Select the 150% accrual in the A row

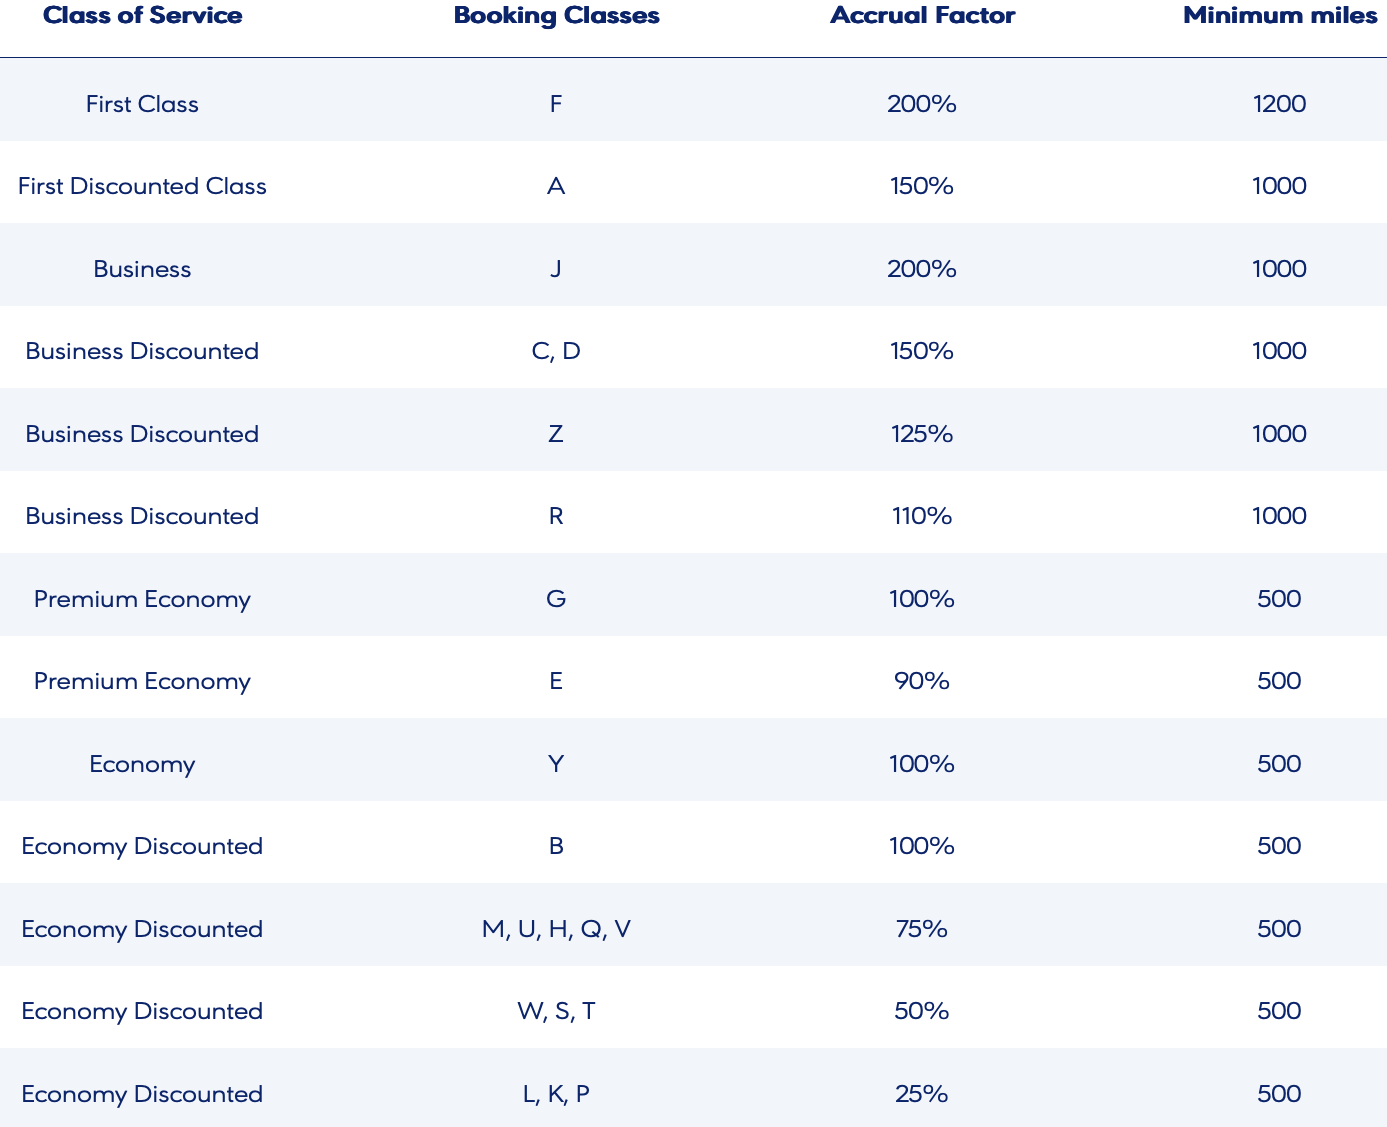tap(922, 186)
